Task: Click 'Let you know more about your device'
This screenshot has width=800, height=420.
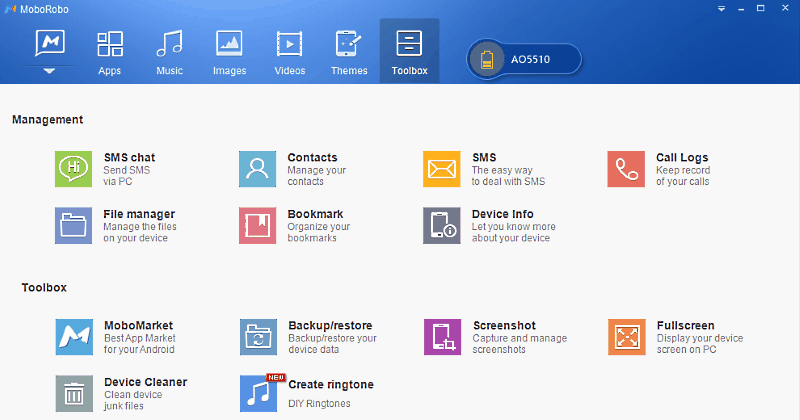Action: click(513, 232)
